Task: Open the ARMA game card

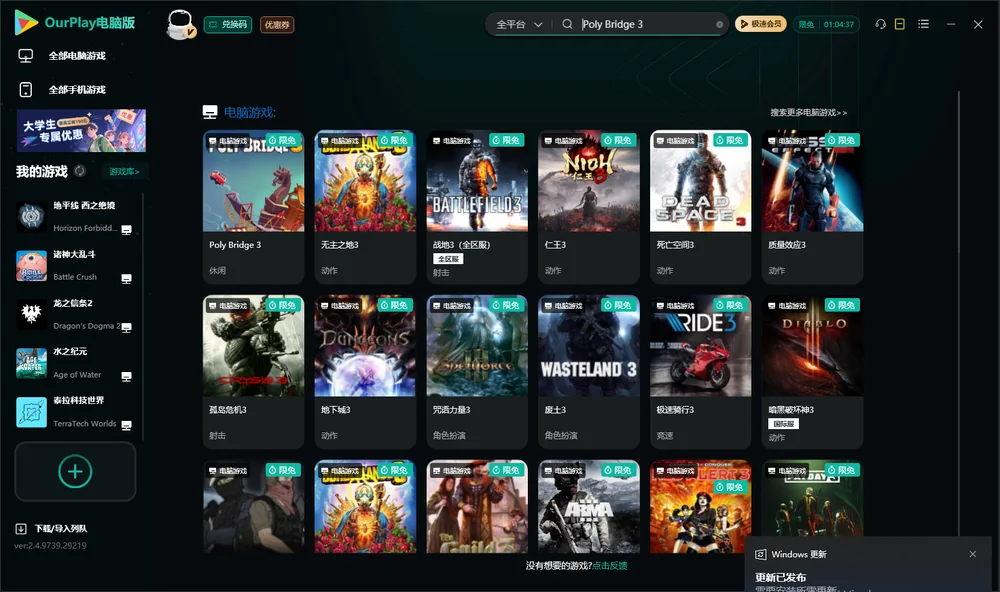Action: 589,507
